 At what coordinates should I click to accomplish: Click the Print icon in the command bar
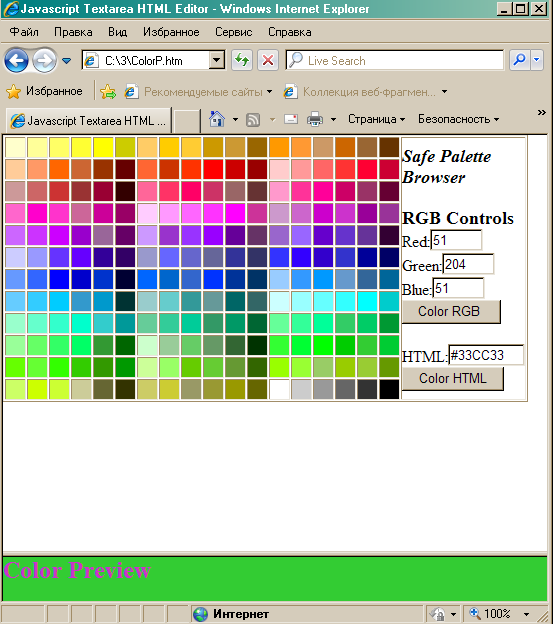pos(315,119)
